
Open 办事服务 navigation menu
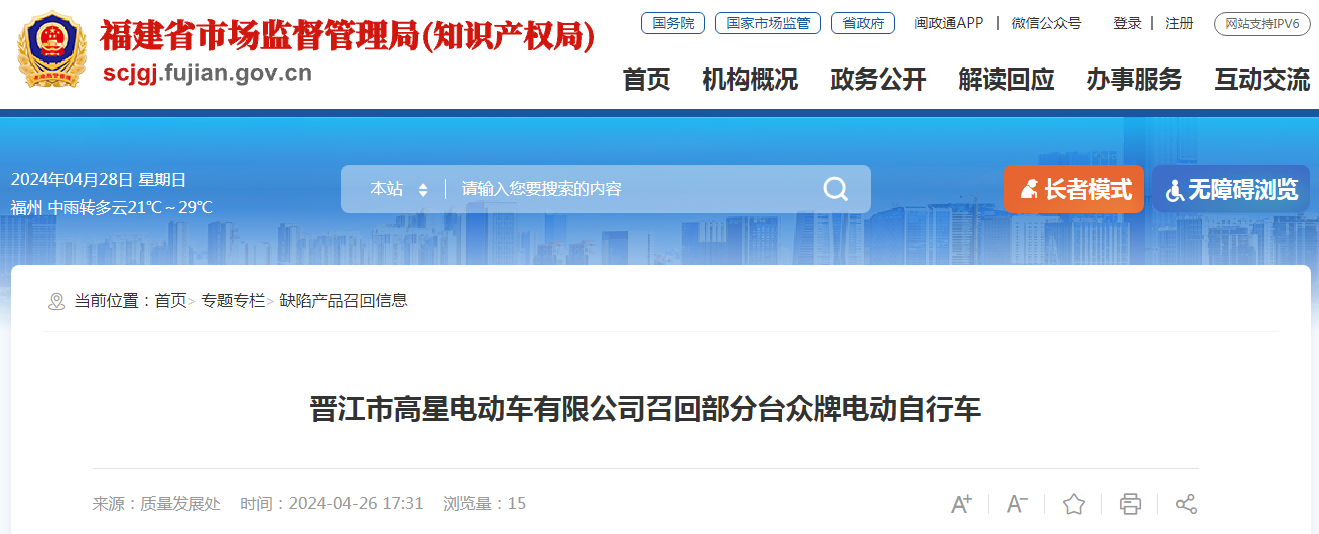pyautogui.click(x=1134, y=79)
